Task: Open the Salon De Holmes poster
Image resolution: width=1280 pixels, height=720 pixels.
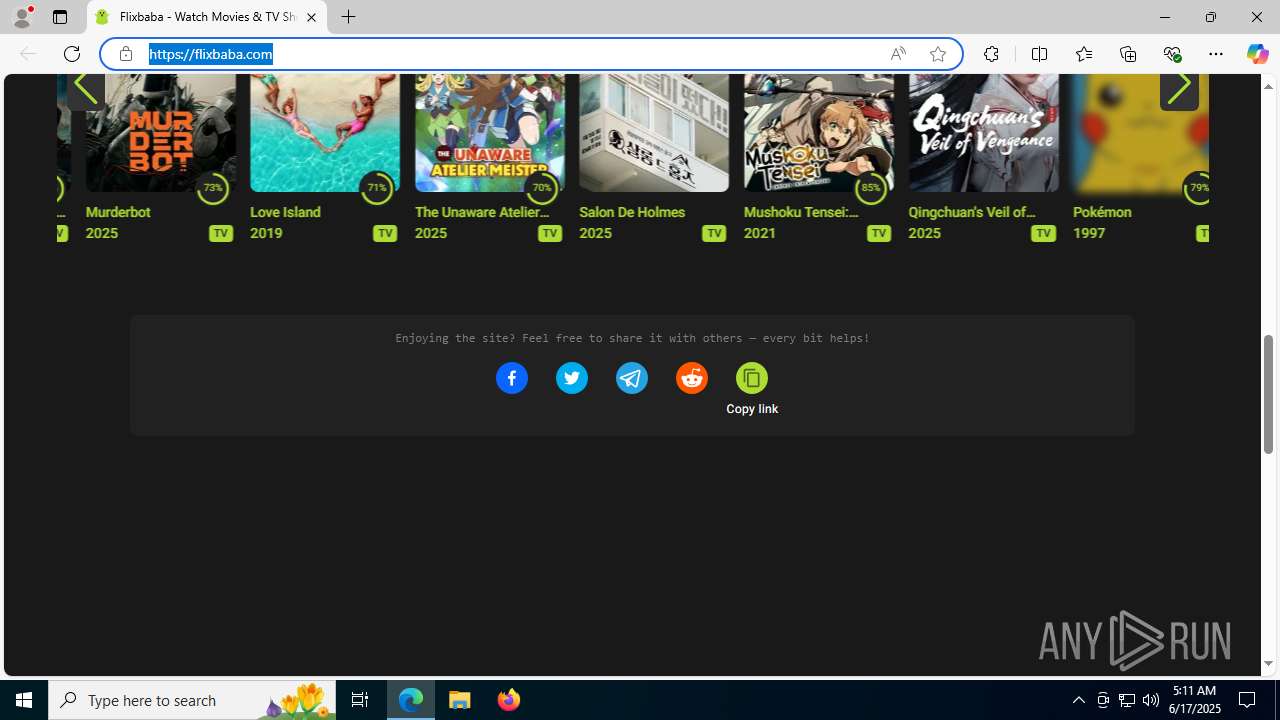Action: click(654, 132)
